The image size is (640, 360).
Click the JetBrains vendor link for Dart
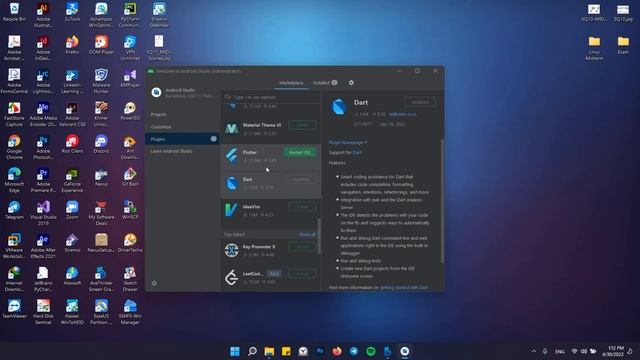[402, 114]
